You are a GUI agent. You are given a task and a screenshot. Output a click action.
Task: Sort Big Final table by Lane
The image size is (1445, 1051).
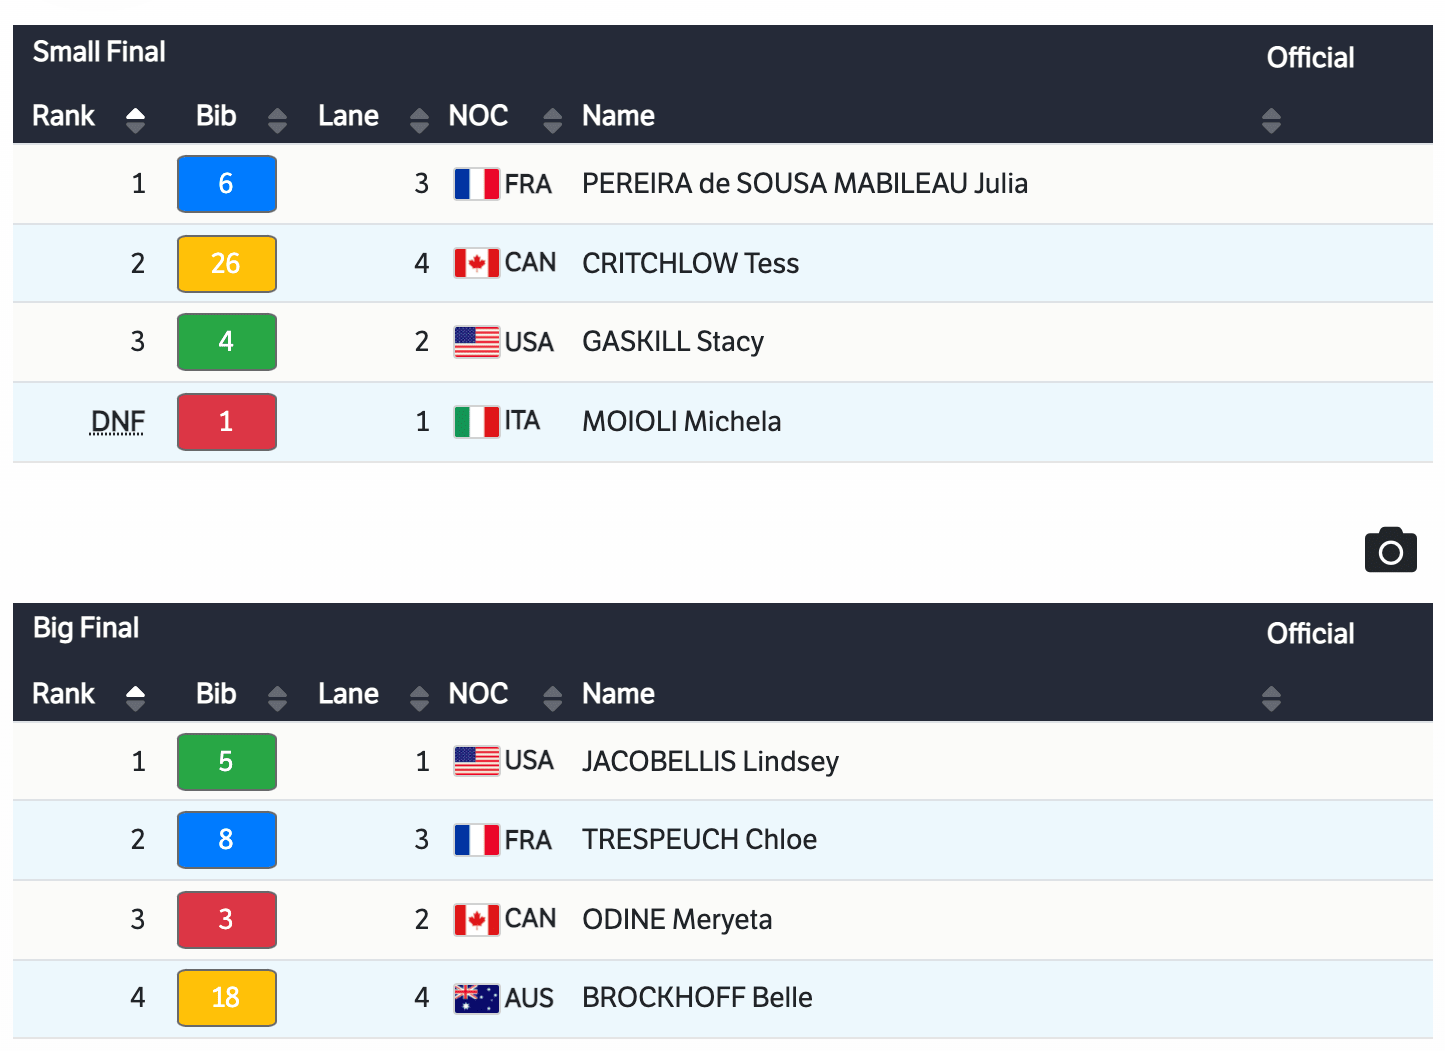coord(419,697)
